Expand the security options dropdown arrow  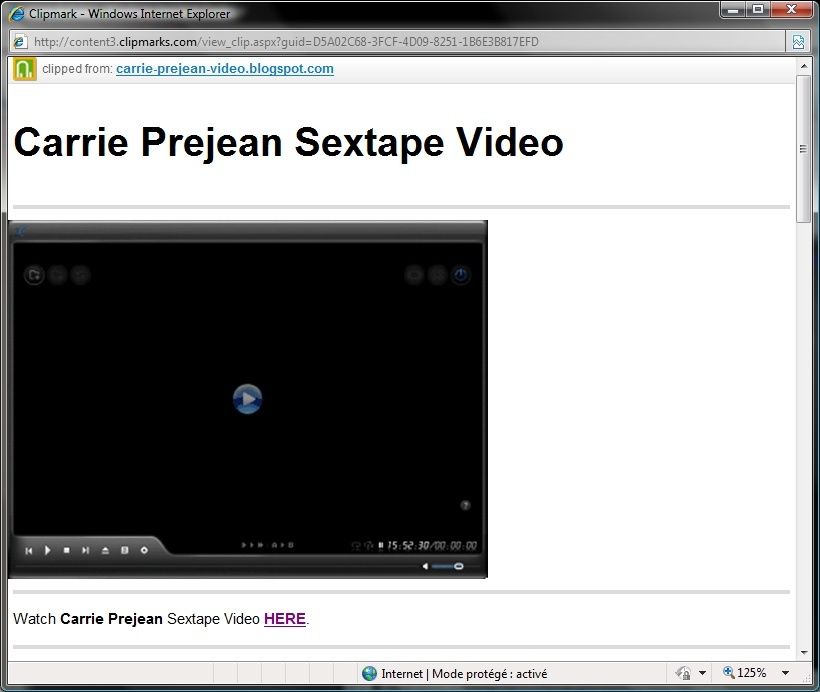click(702, 673)
